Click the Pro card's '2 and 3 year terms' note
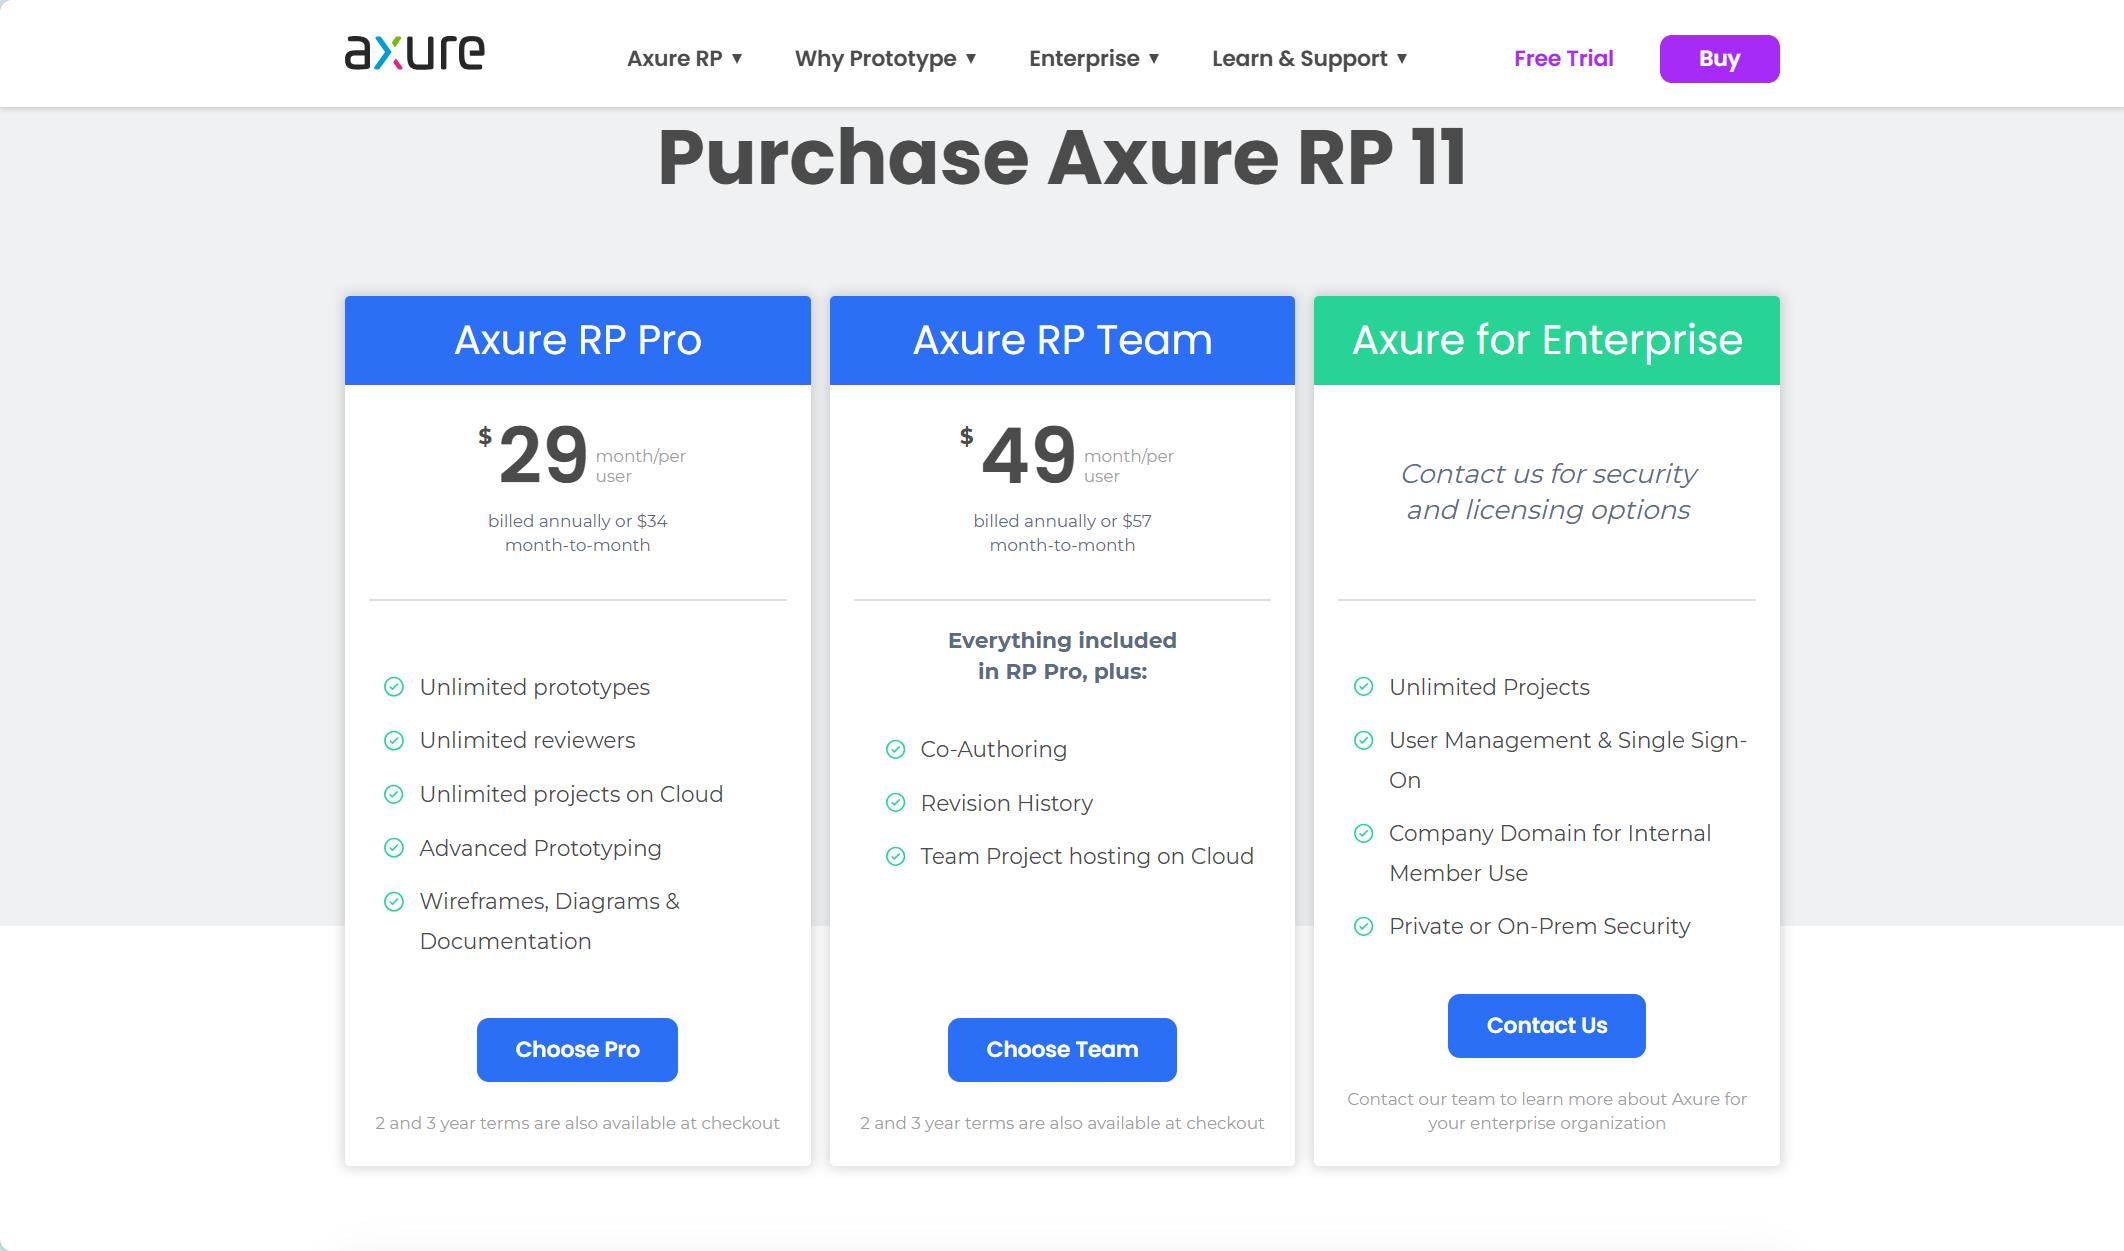 577,1124
